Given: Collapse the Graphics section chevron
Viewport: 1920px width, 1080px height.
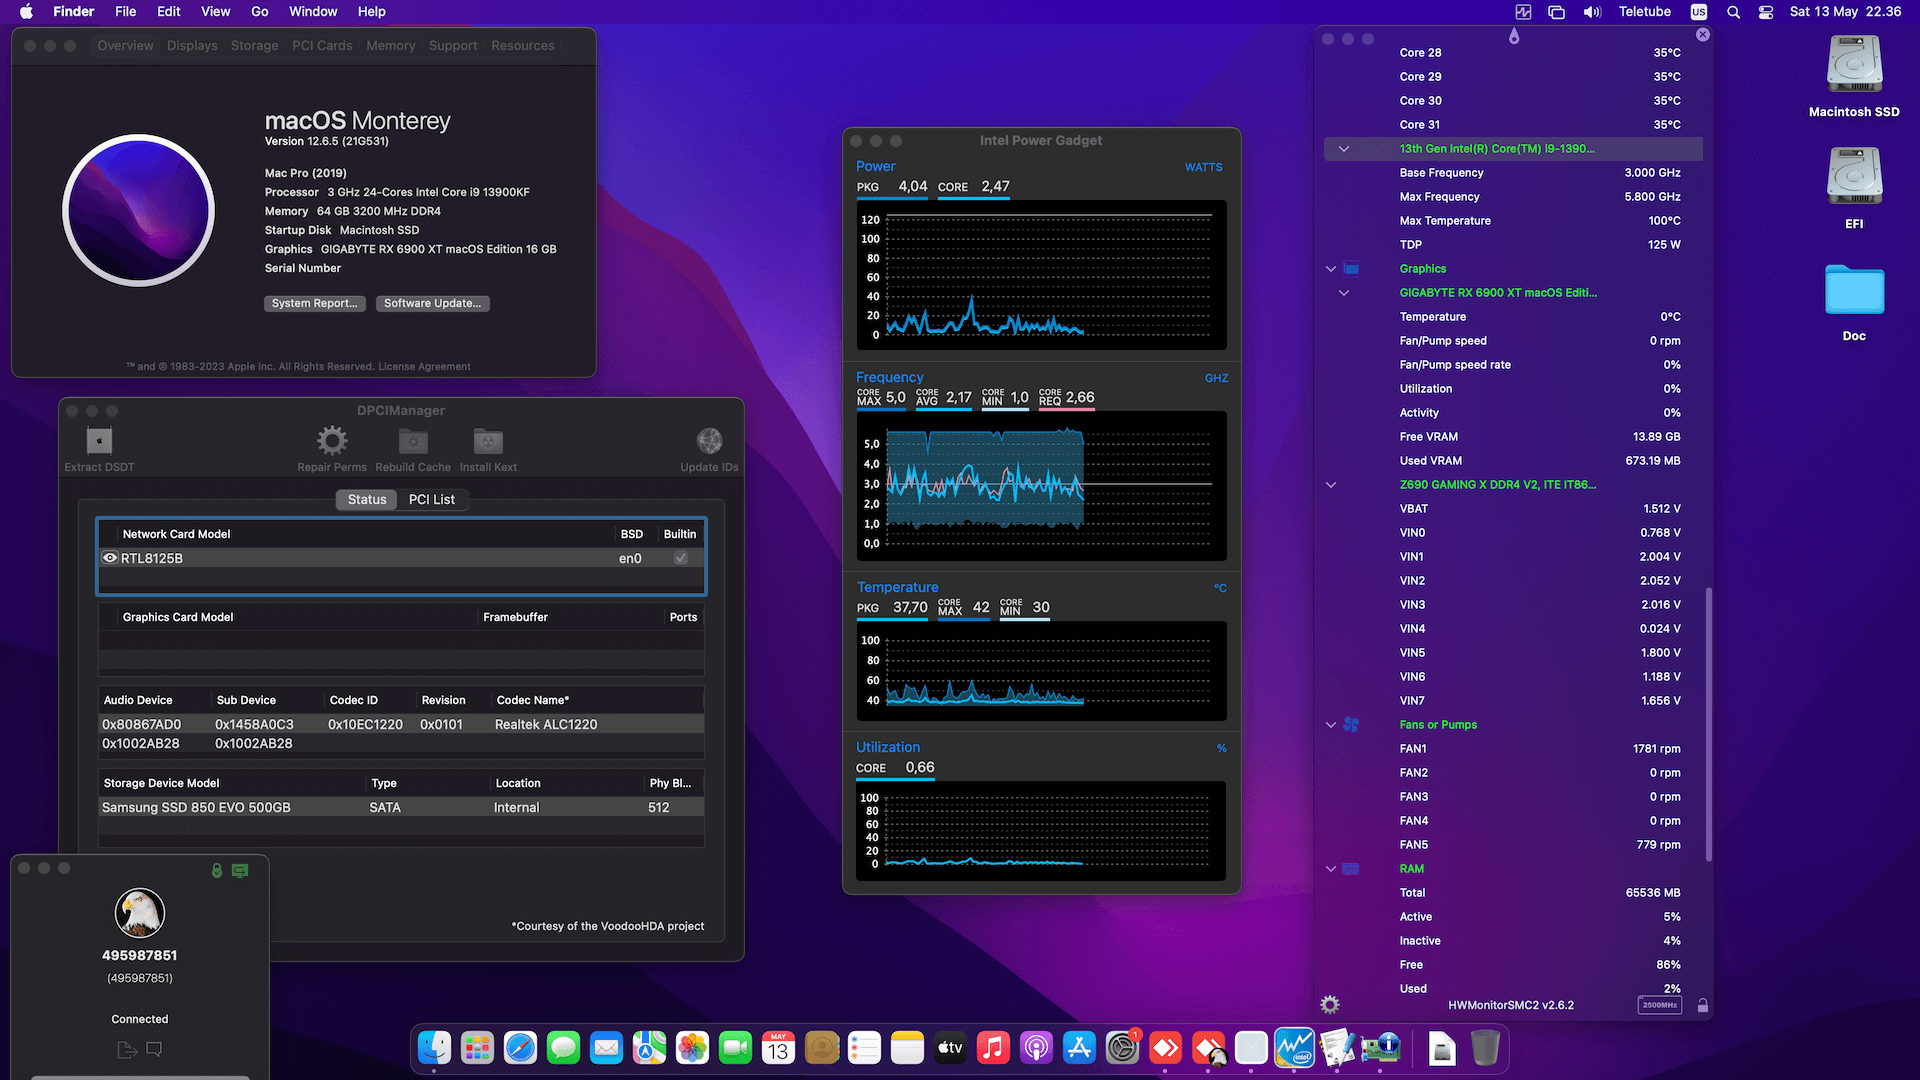Looking at the screenshot, I should click(1330, 269).
